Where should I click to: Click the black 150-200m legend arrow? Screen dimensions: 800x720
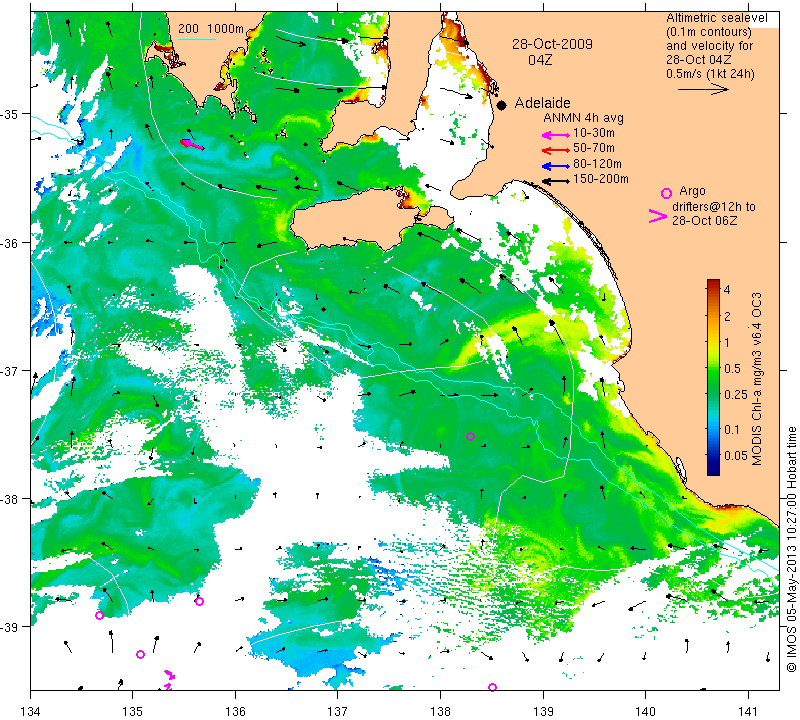tap(555, 181)
